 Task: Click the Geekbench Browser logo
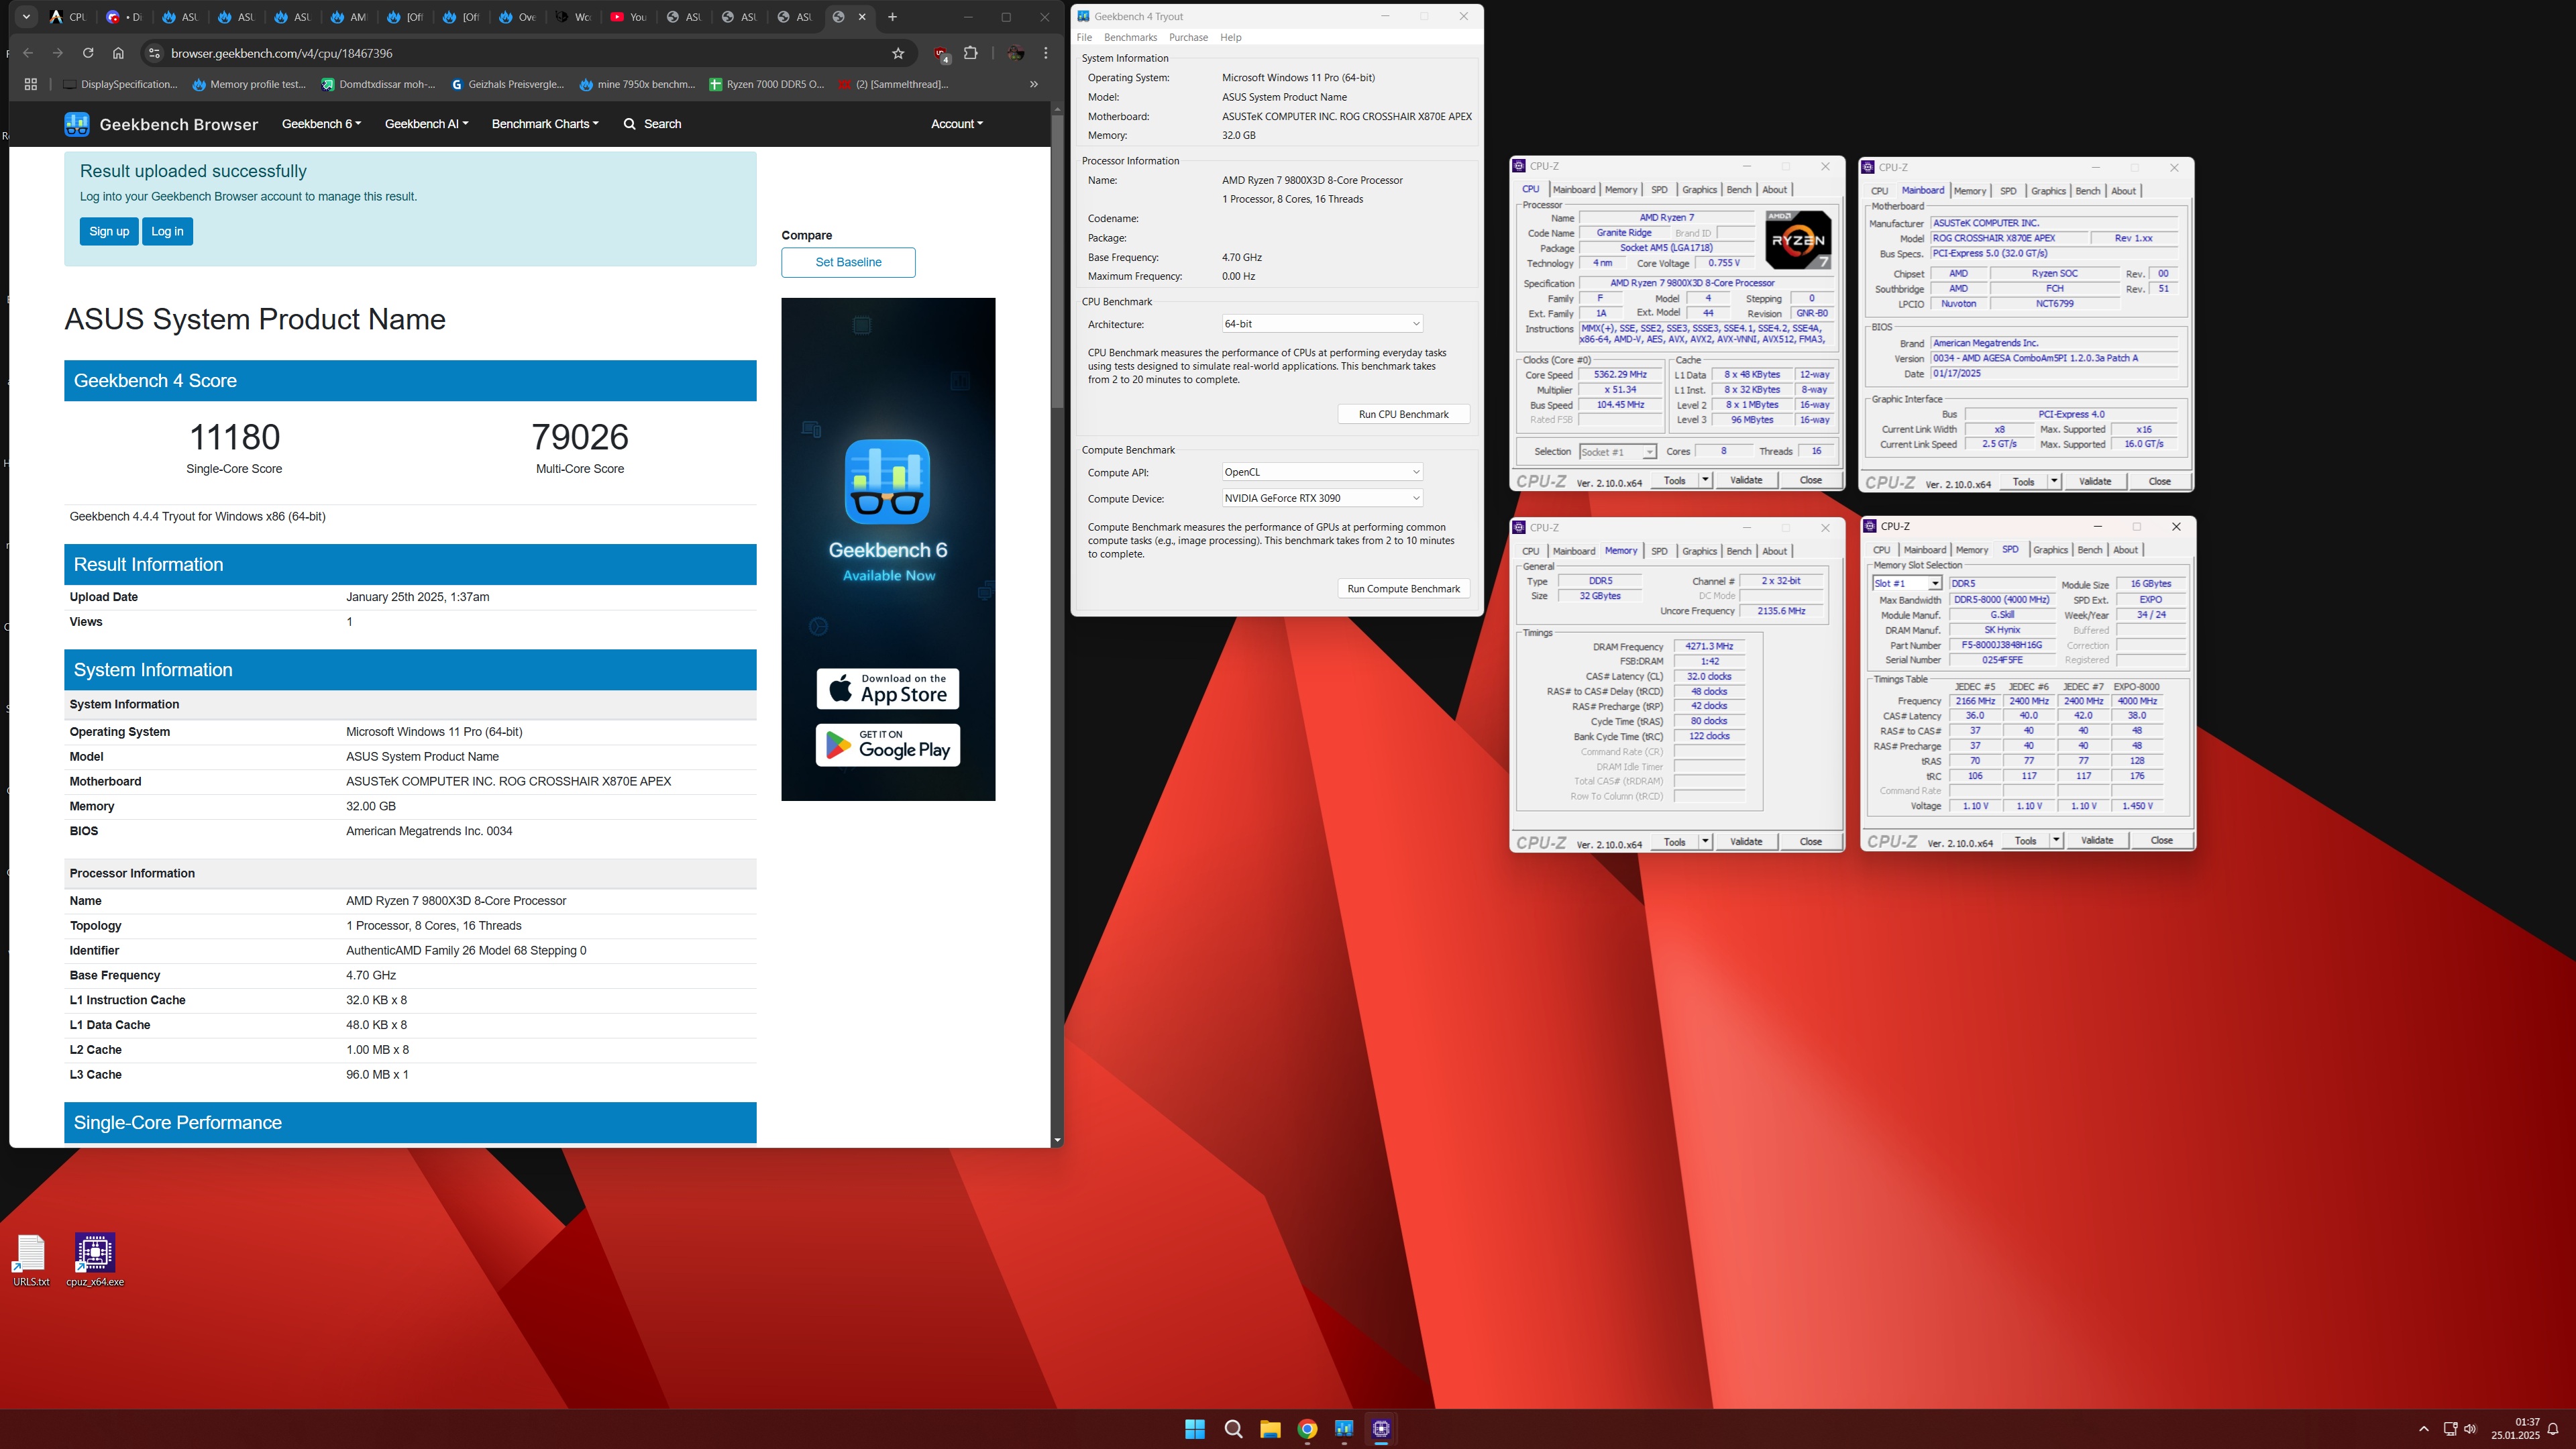161,124
